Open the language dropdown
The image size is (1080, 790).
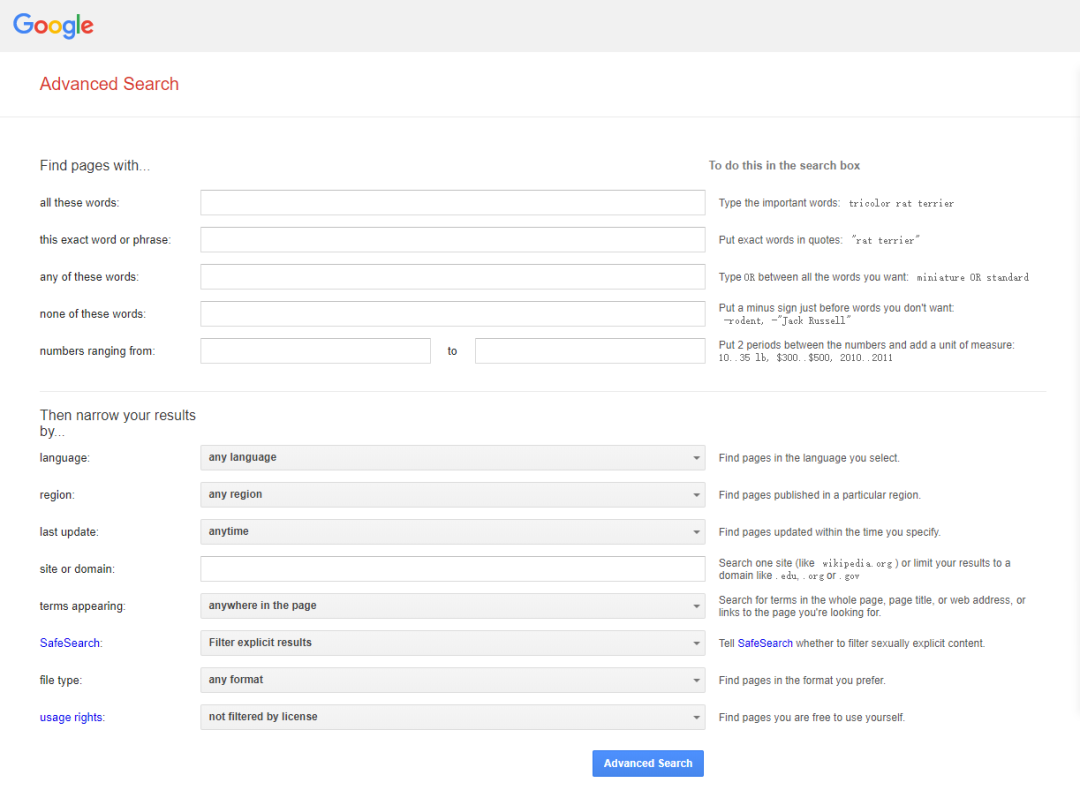(x=452, y=458)
